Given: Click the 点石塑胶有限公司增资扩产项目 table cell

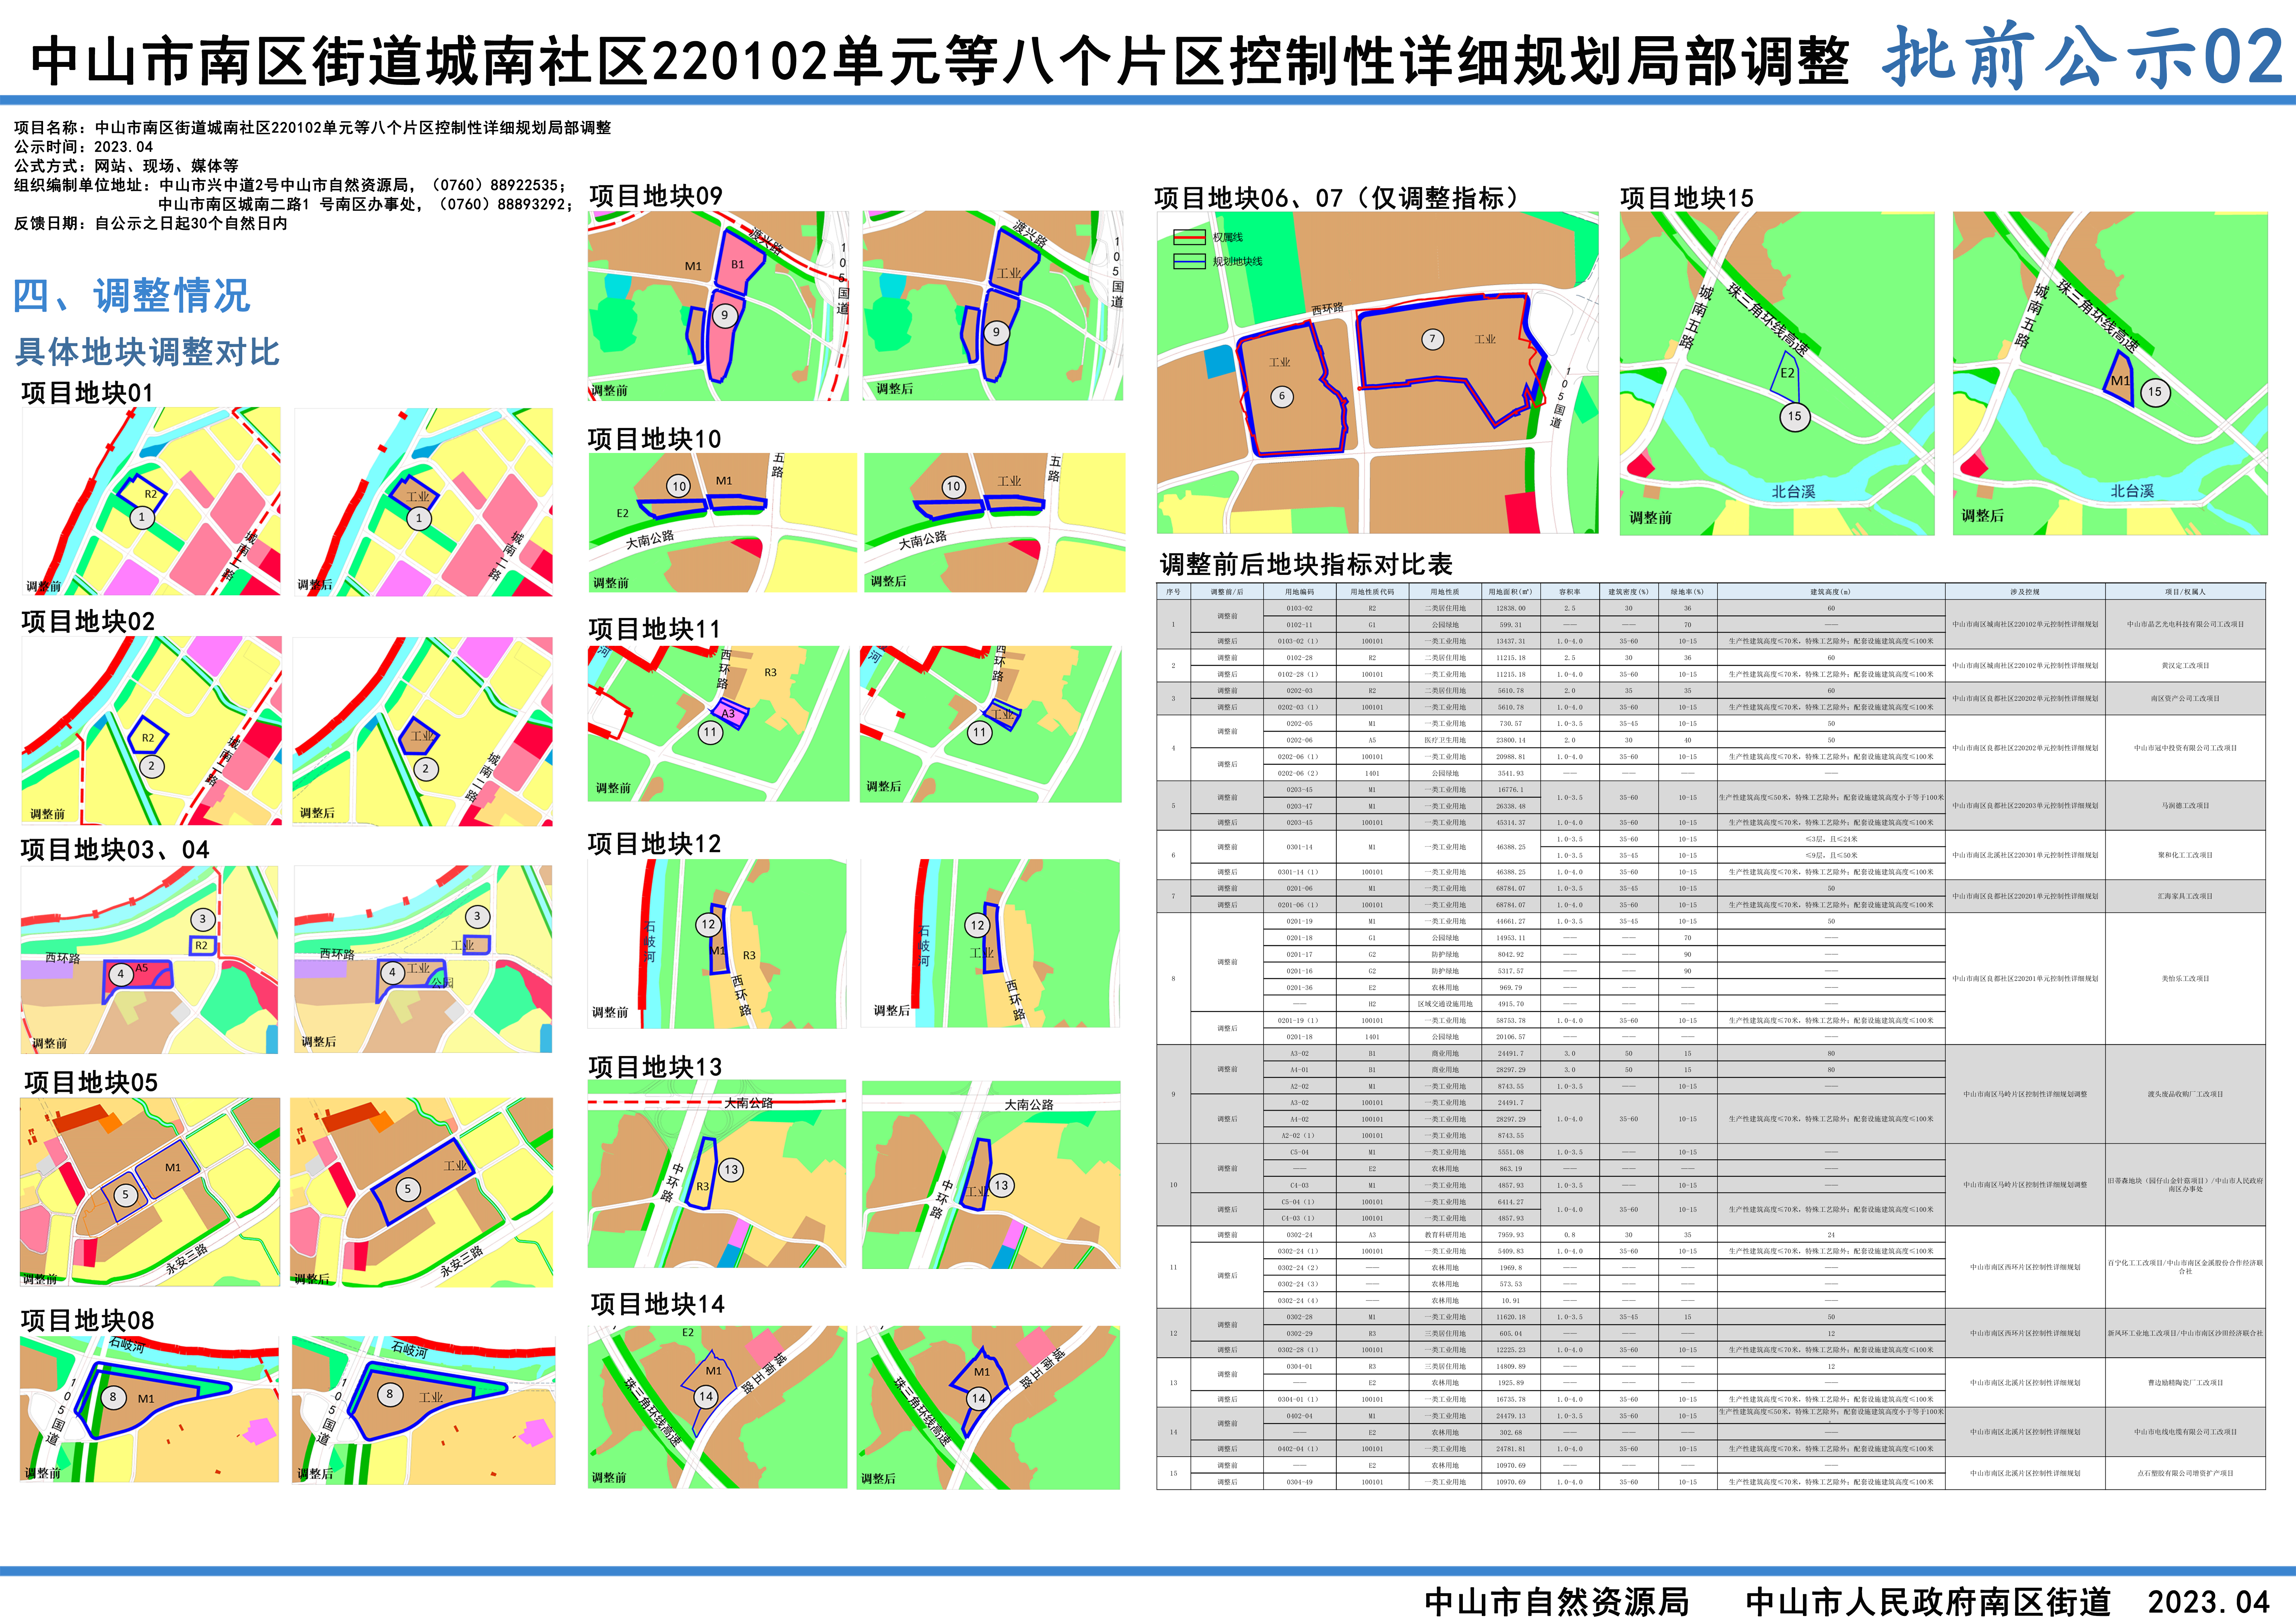Looking at the screenshot, I should click(x=2185, y=1473).
